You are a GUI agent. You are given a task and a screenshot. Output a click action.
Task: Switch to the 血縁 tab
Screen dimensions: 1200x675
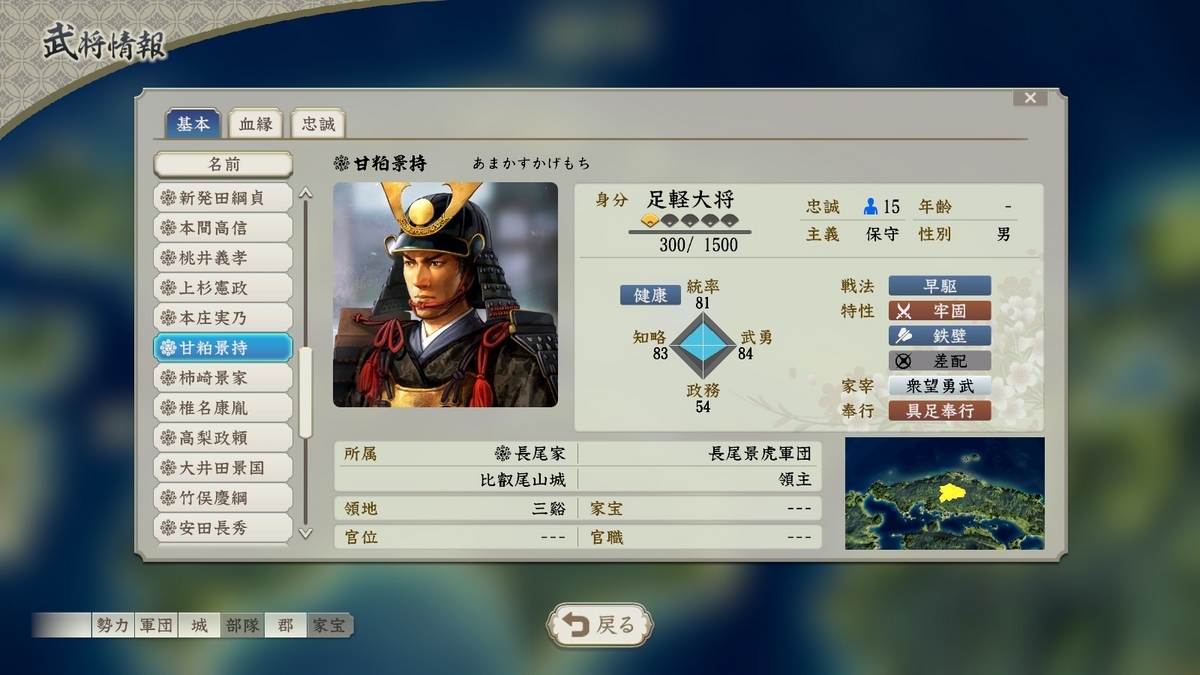(x=256, y=124)
